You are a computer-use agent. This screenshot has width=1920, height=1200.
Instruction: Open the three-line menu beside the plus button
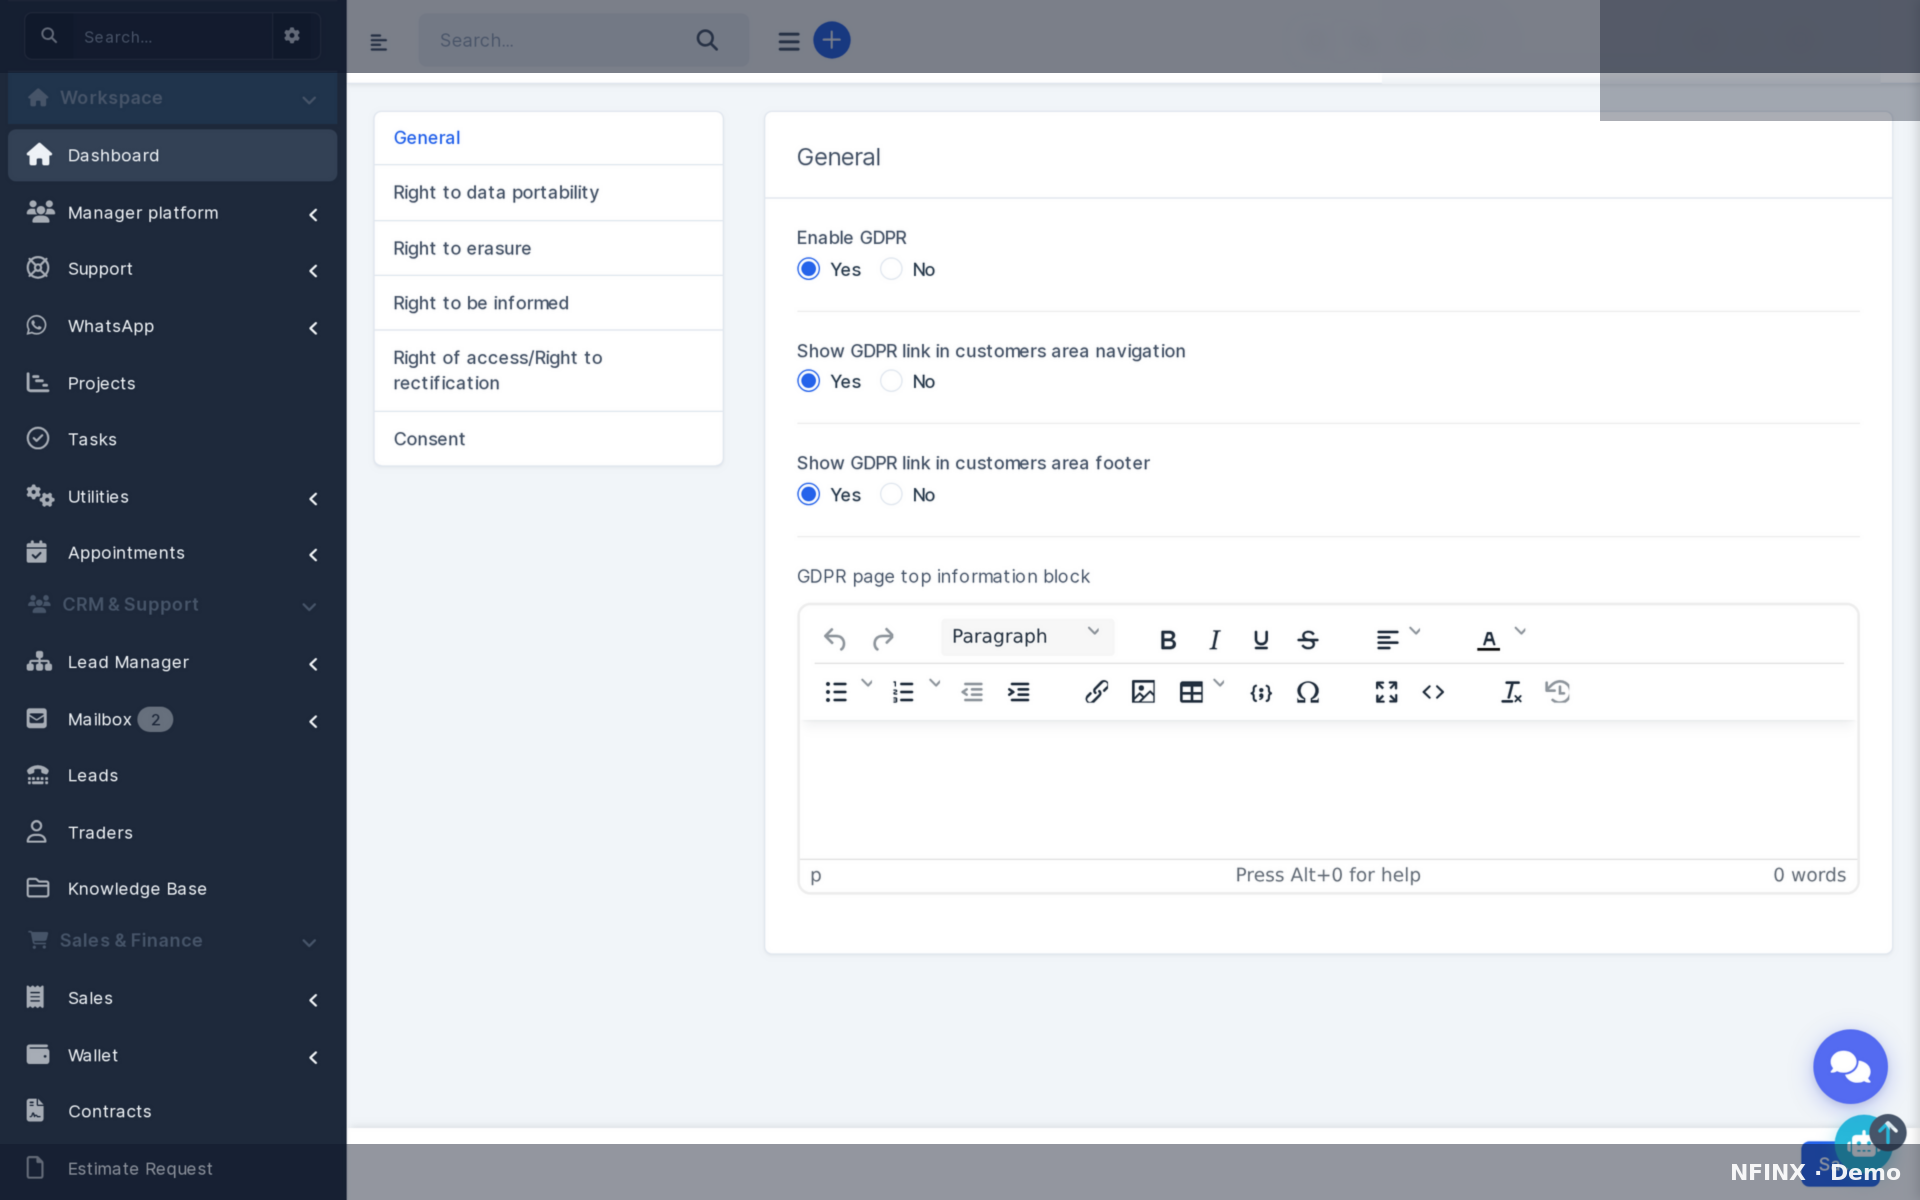[789, 41]
